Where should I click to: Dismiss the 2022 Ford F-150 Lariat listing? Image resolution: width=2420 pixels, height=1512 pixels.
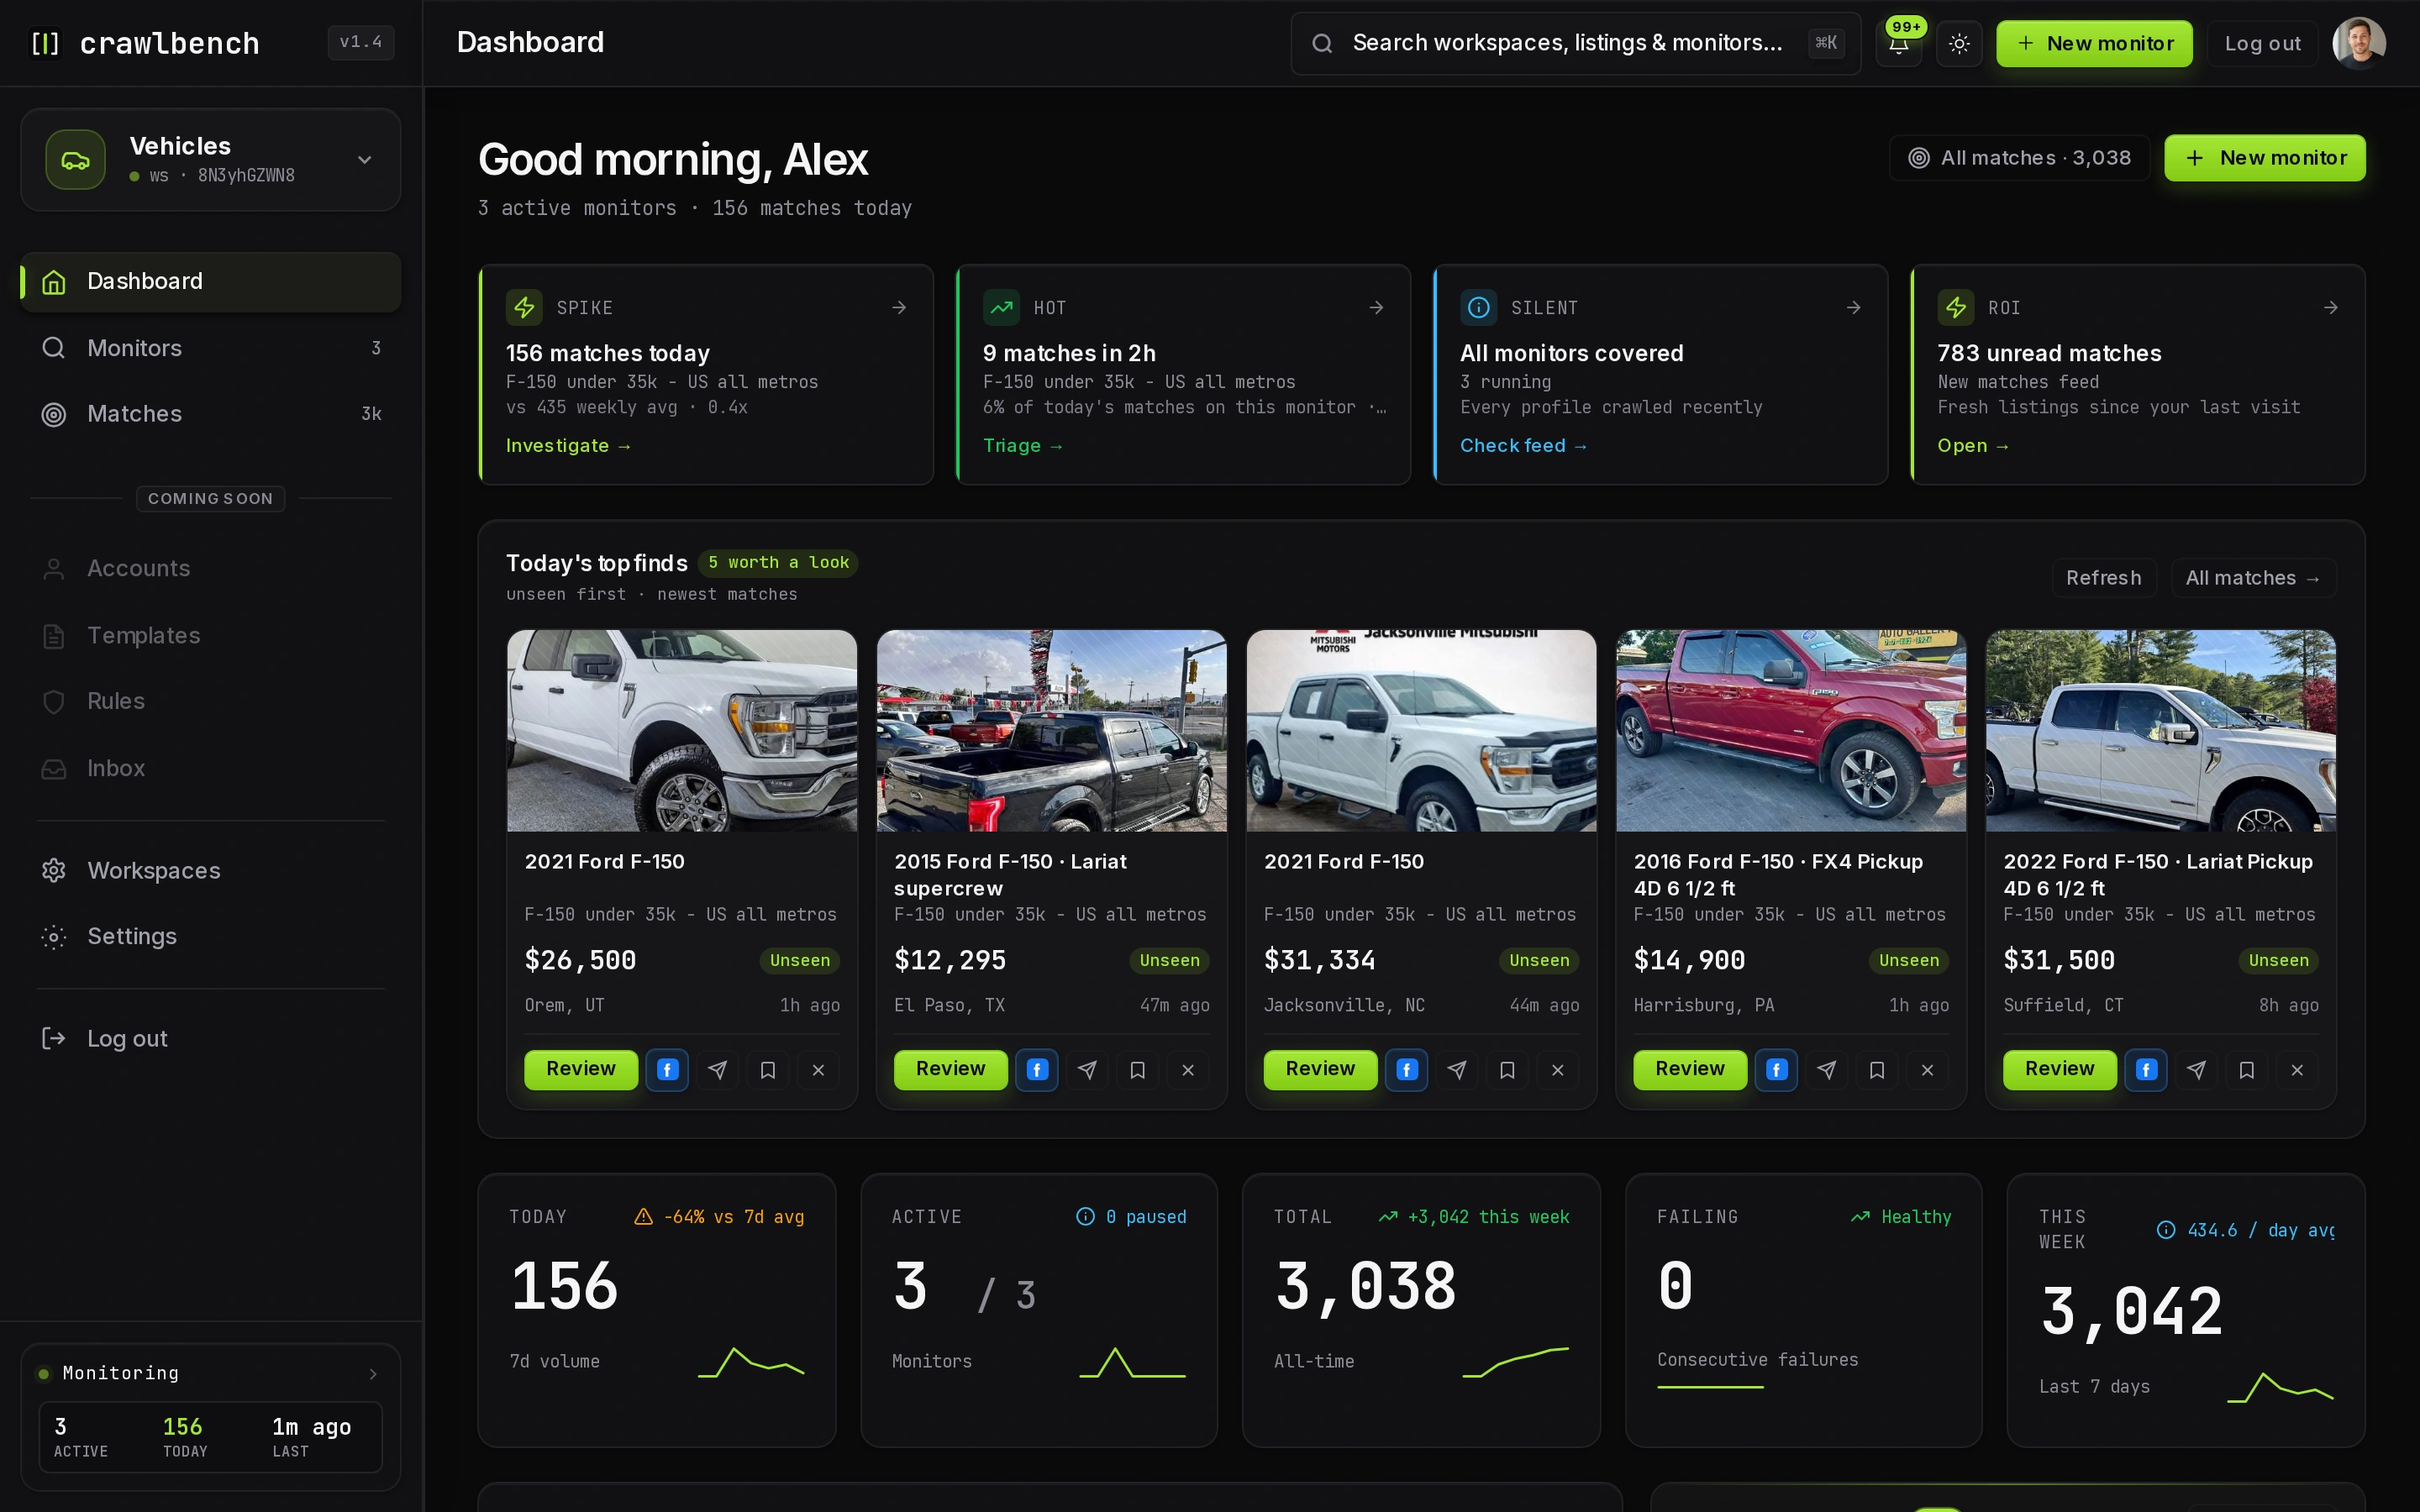coord(2297,1070)
